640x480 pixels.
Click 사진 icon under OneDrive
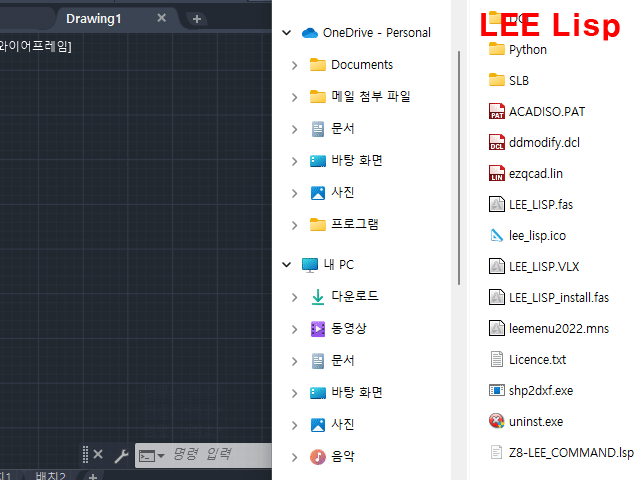(318, 193)
